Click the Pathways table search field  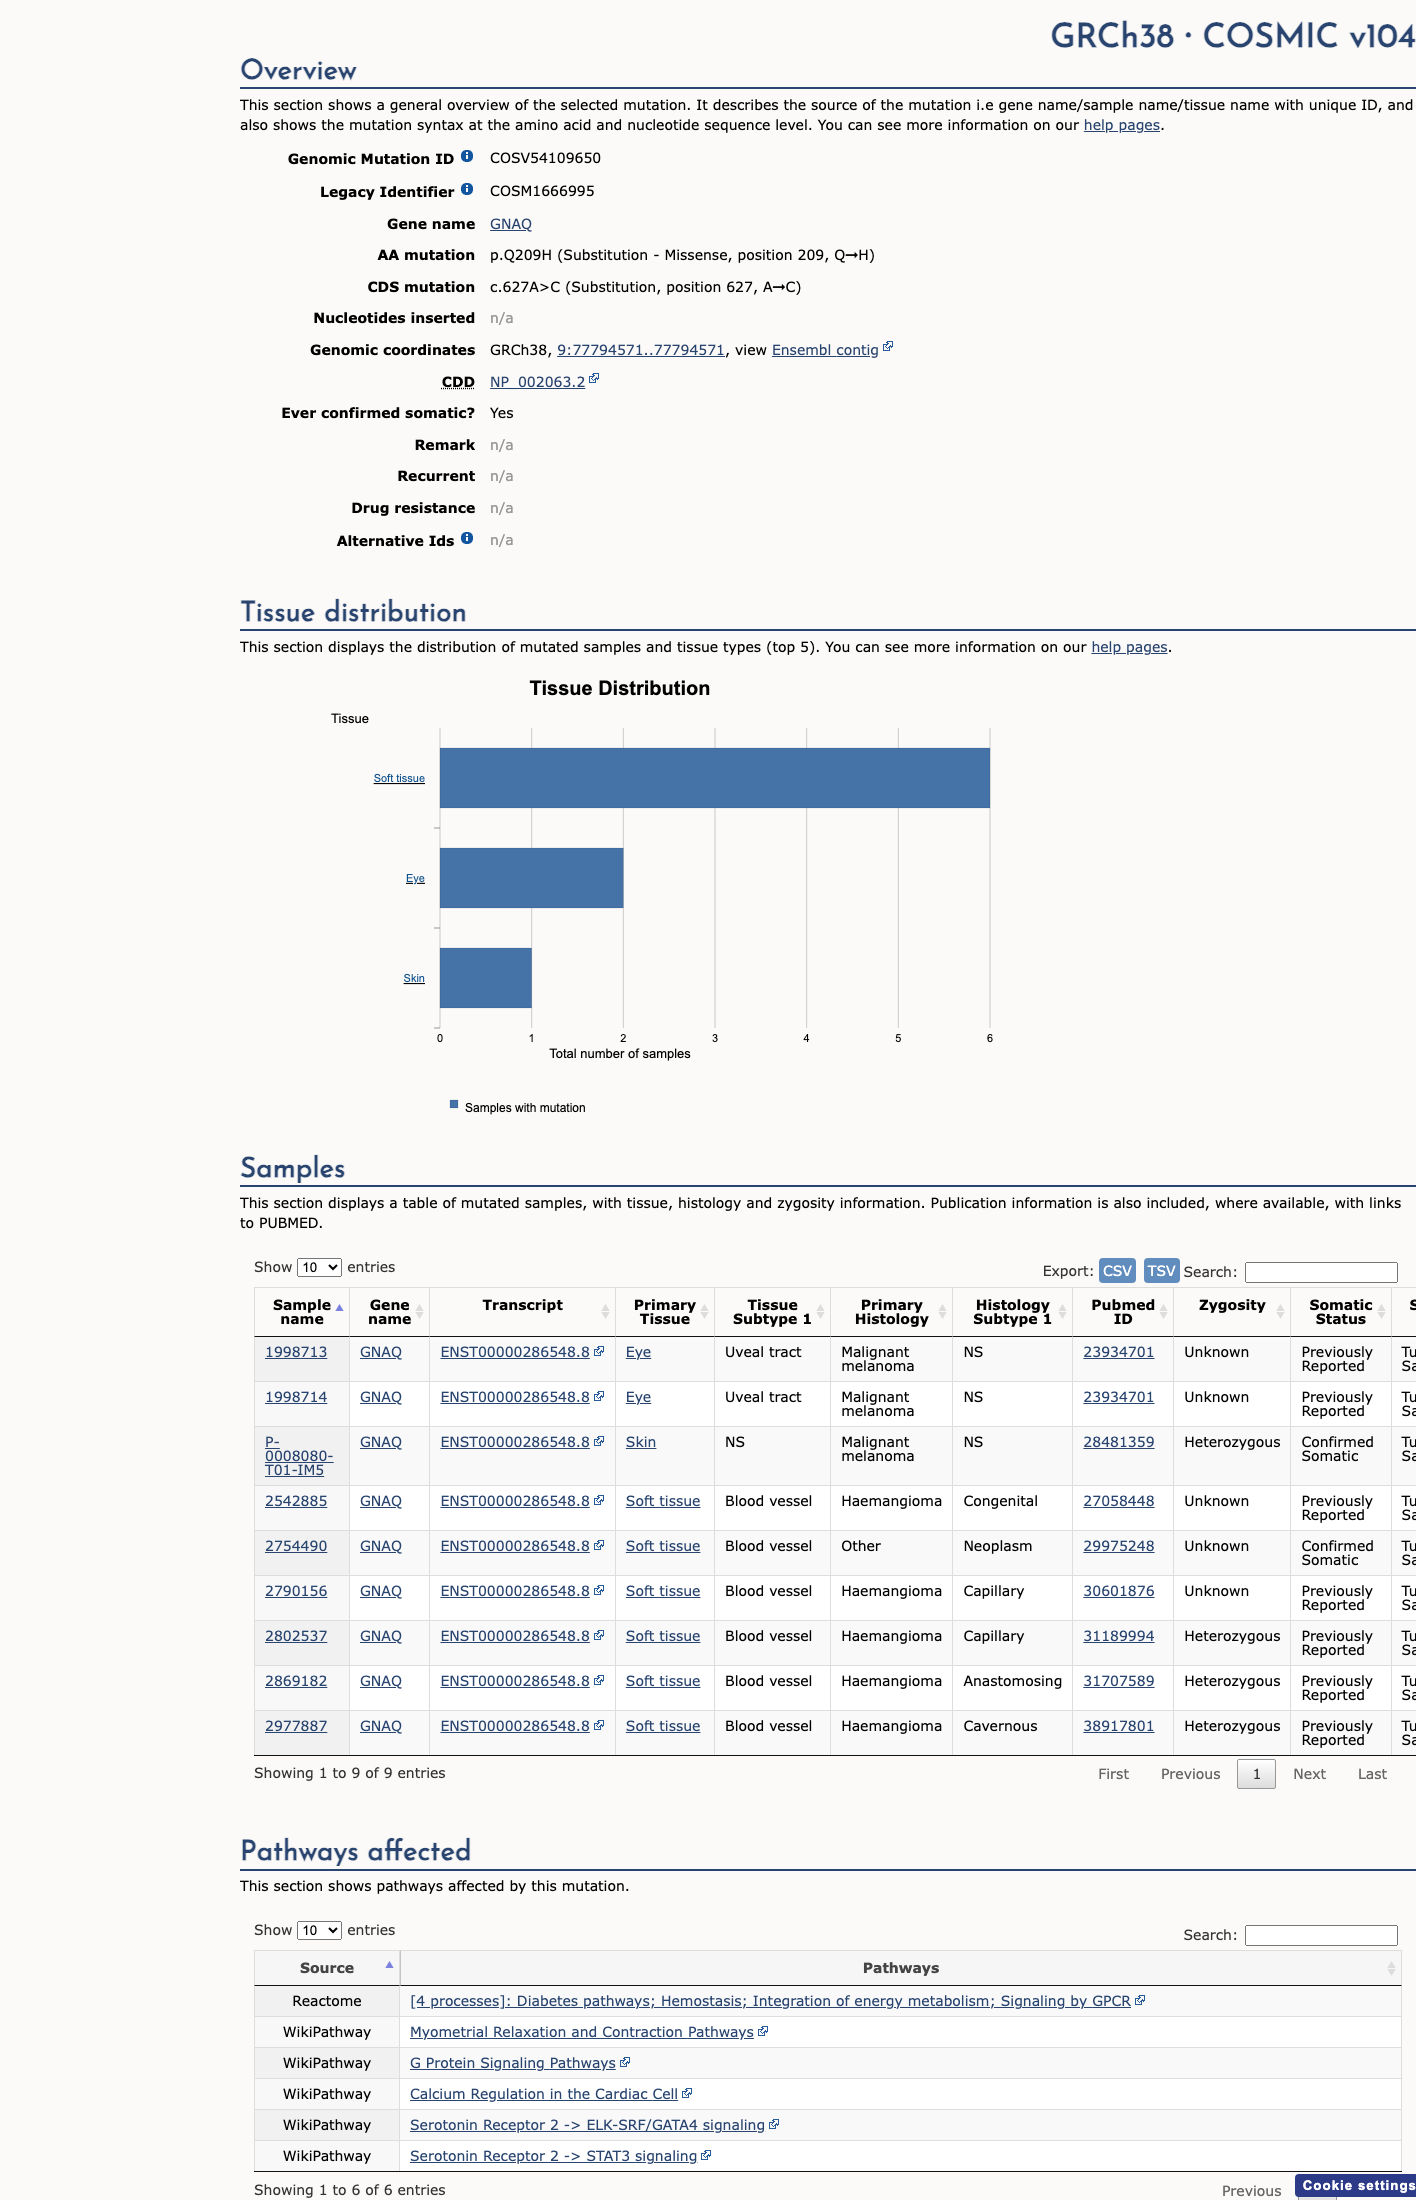point(1321,1935)
